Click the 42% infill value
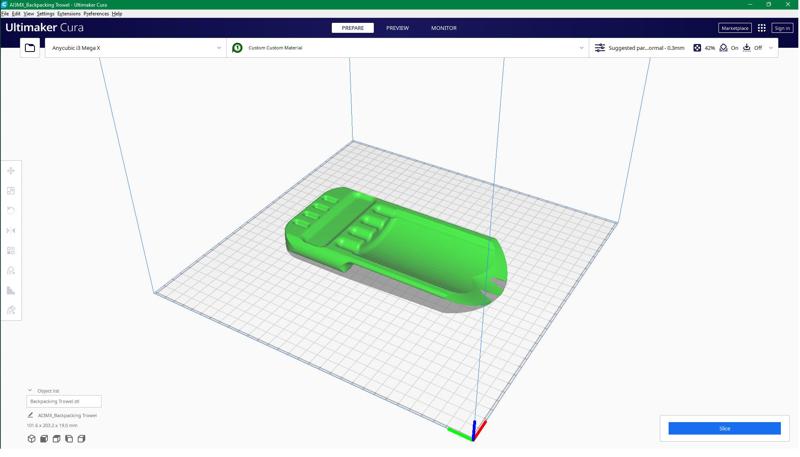This screenshot has width=800, height=457. [710, 48]
